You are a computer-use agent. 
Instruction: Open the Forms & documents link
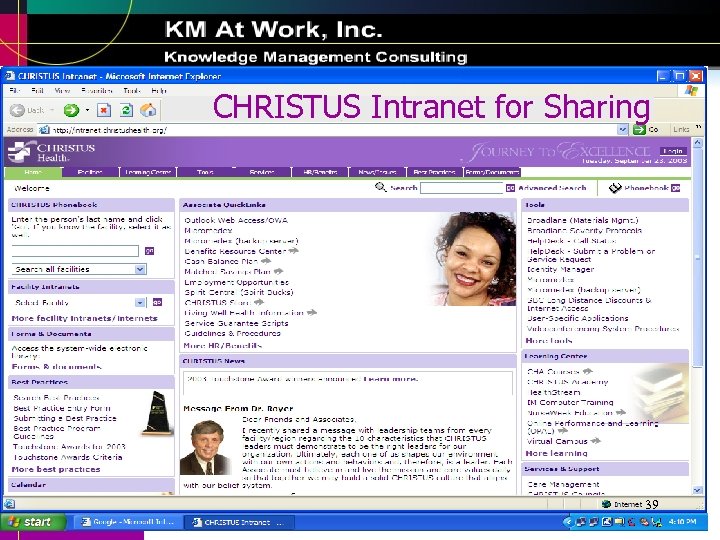click(56, 366)
